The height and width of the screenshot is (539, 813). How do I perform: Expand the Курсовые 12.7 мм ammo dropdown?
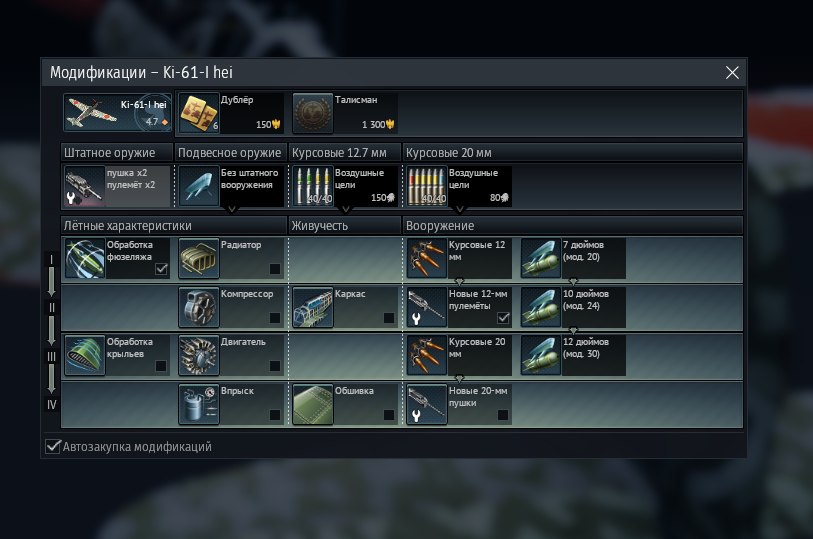pos(346,209)
